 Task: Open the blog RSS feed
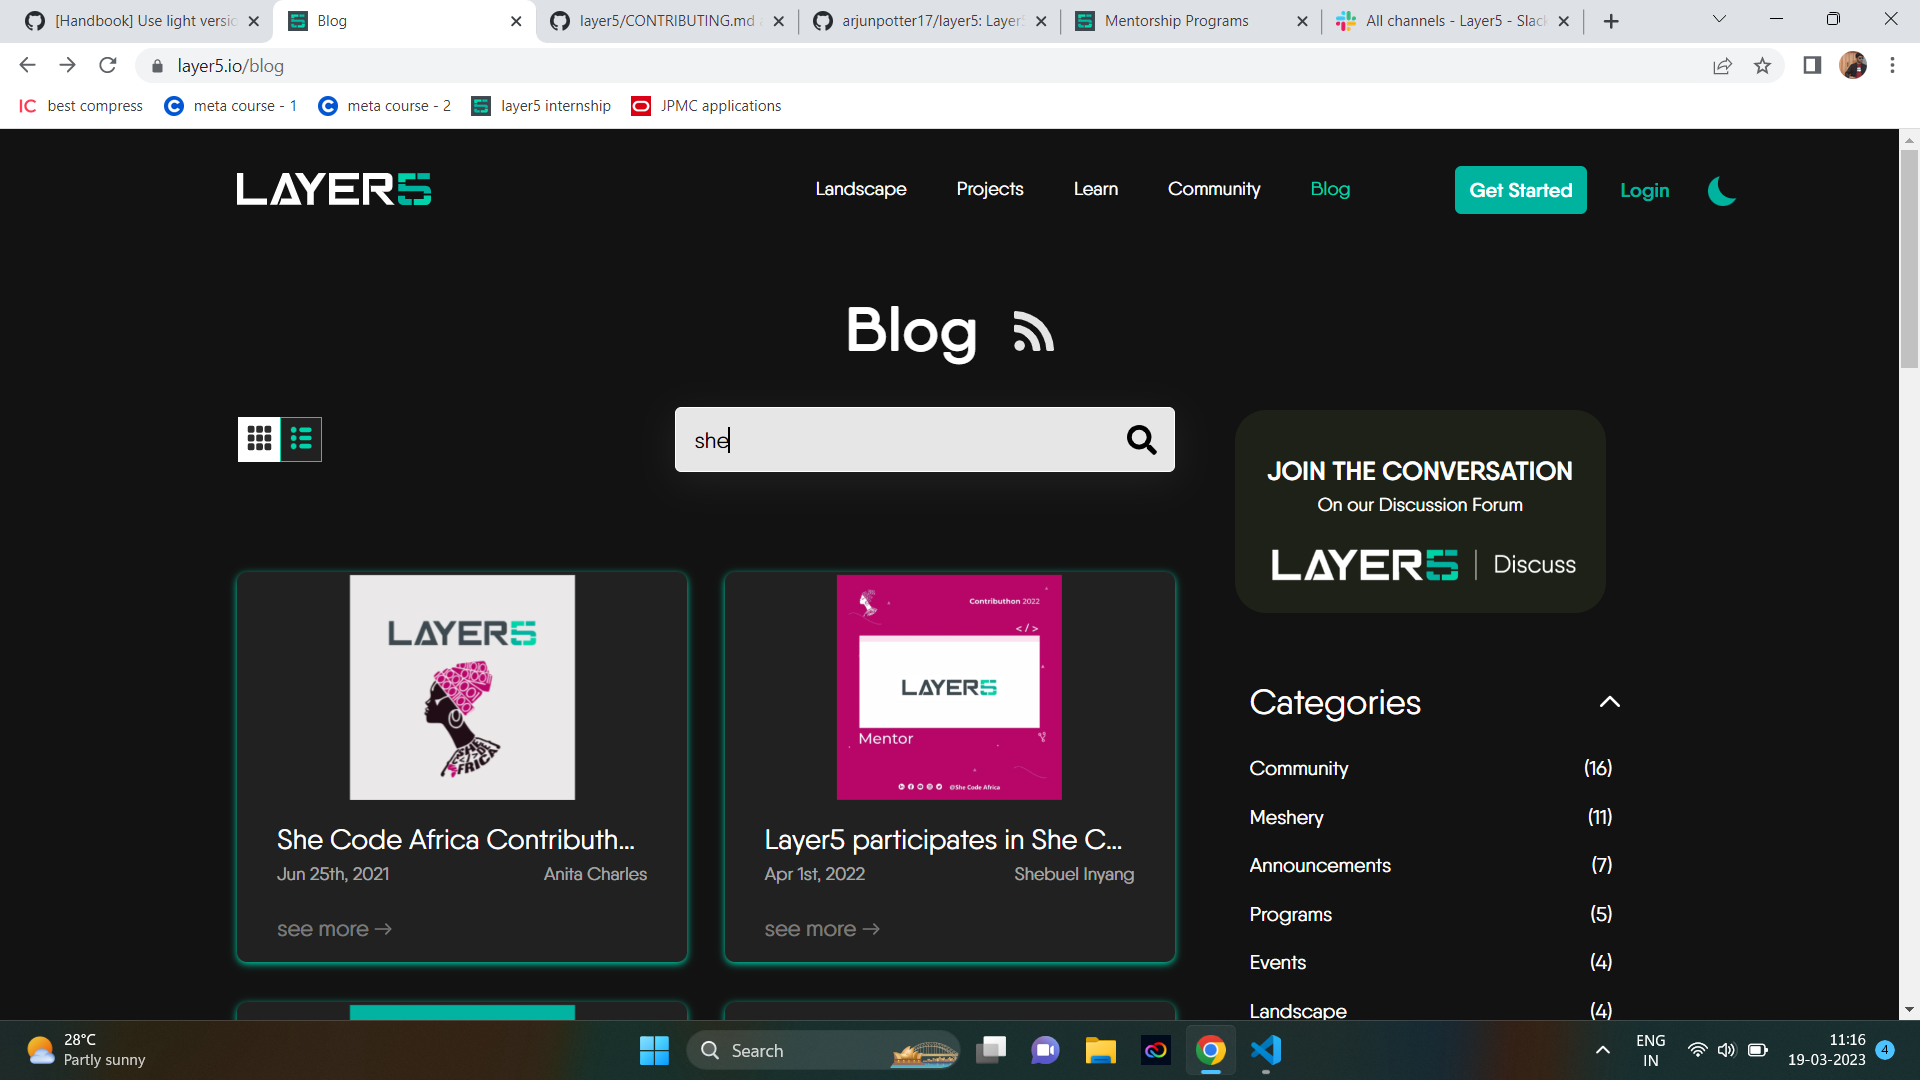click(1033, 333)
